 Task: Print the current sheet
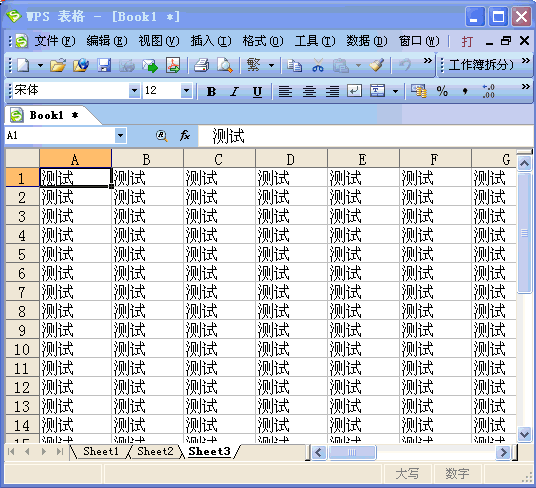pyautogui.click(x=202, y=65)
